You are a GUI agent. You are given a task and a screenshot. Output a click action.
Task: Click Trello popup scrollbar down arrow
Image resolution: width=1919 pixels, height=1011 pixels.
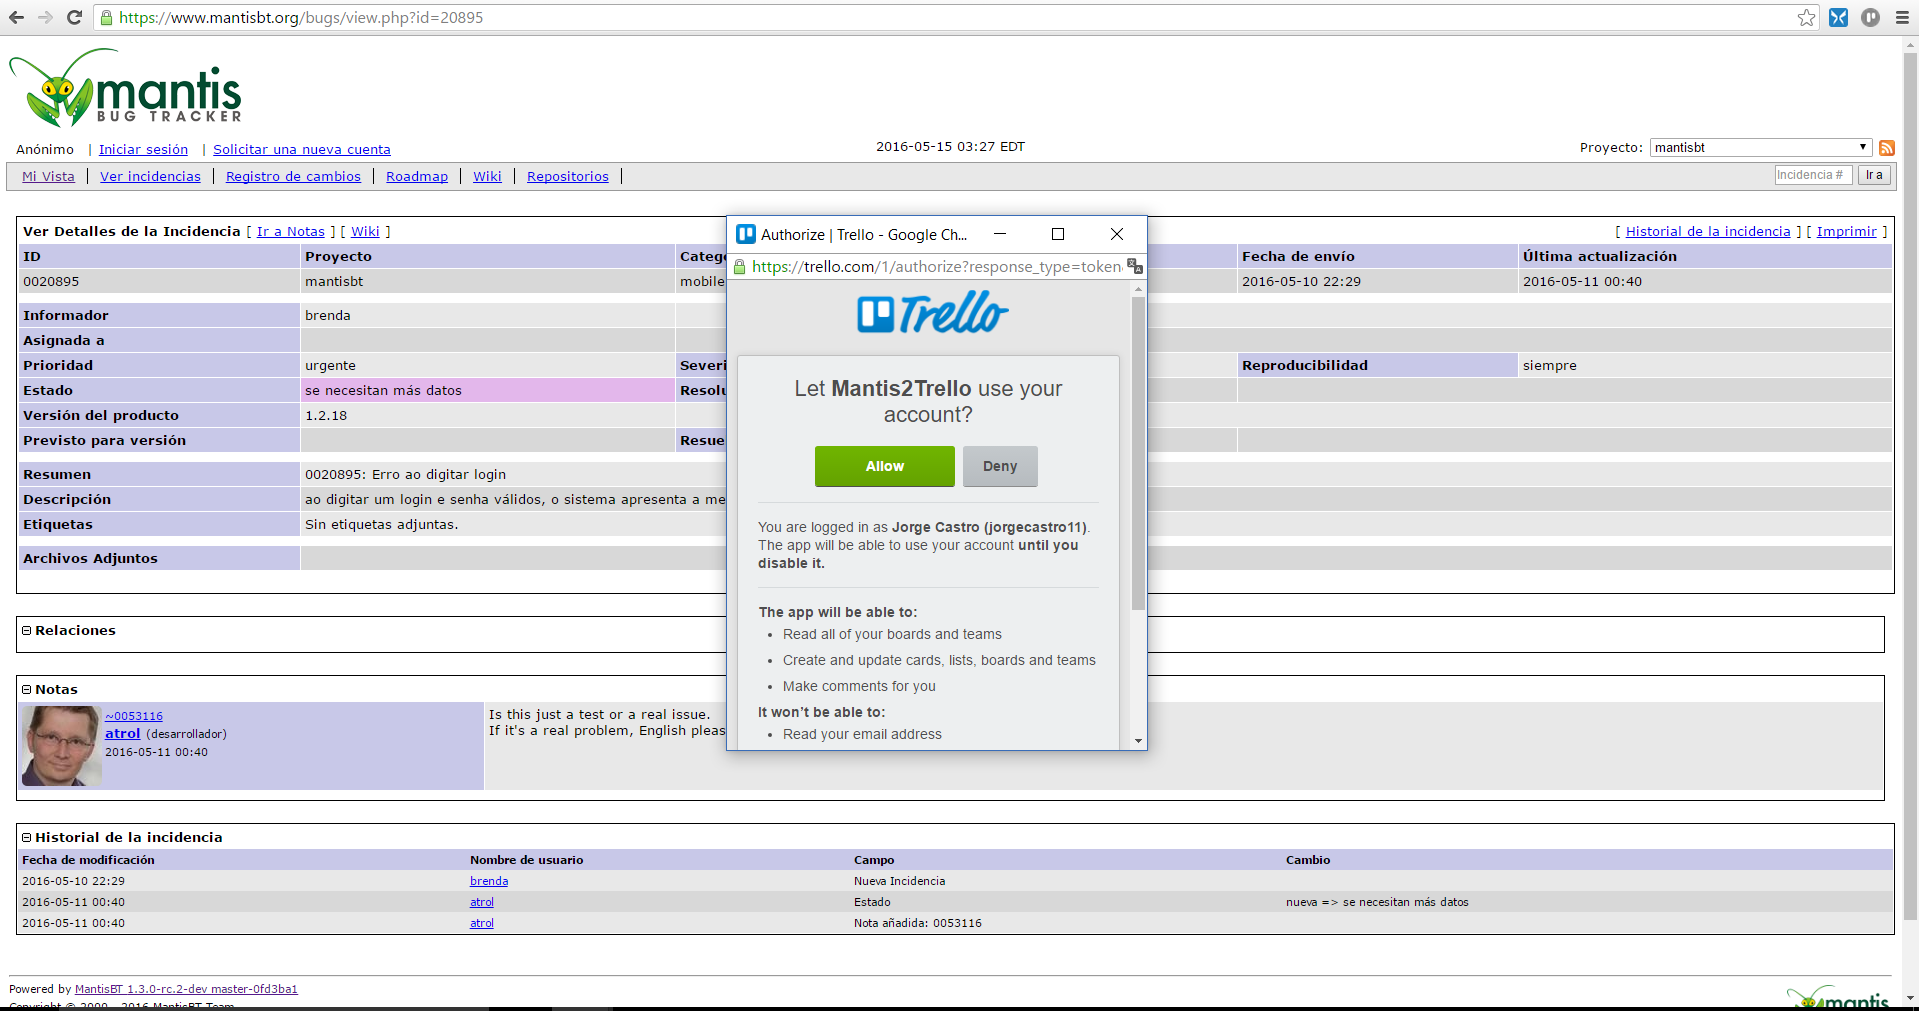point(1138,741)
